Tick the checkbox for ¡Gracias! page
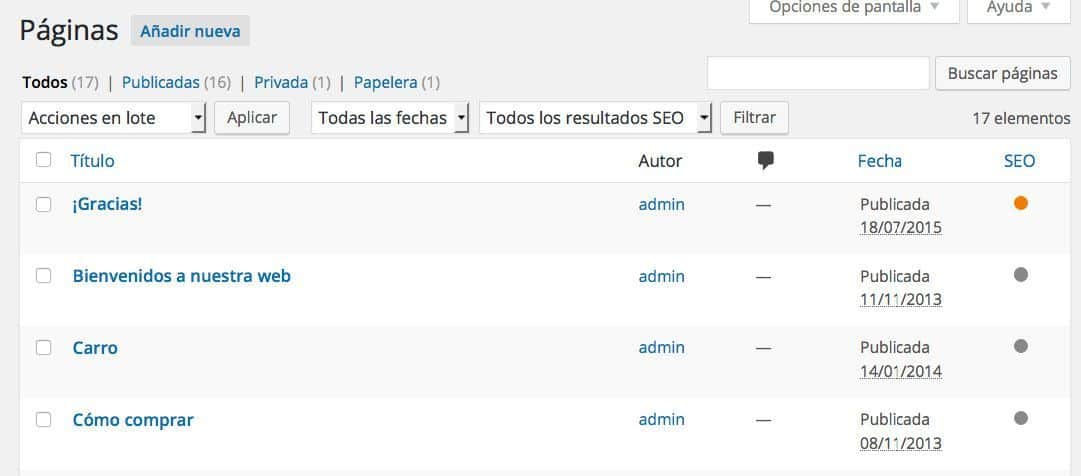 tap(43, 204)
